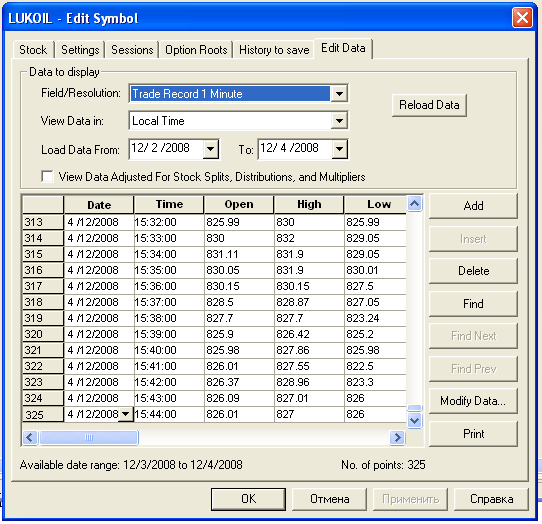Select the Edit Data tab

click(x=343, y=48)
